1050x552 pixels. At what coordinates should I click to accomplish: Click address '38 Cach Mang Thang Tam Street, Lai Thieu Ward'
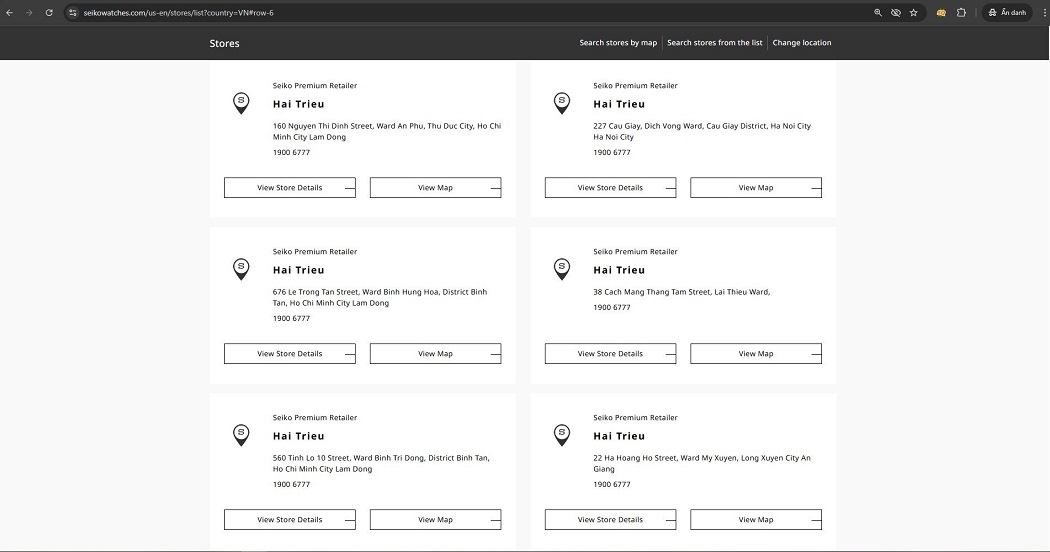[x=682, y=292]
